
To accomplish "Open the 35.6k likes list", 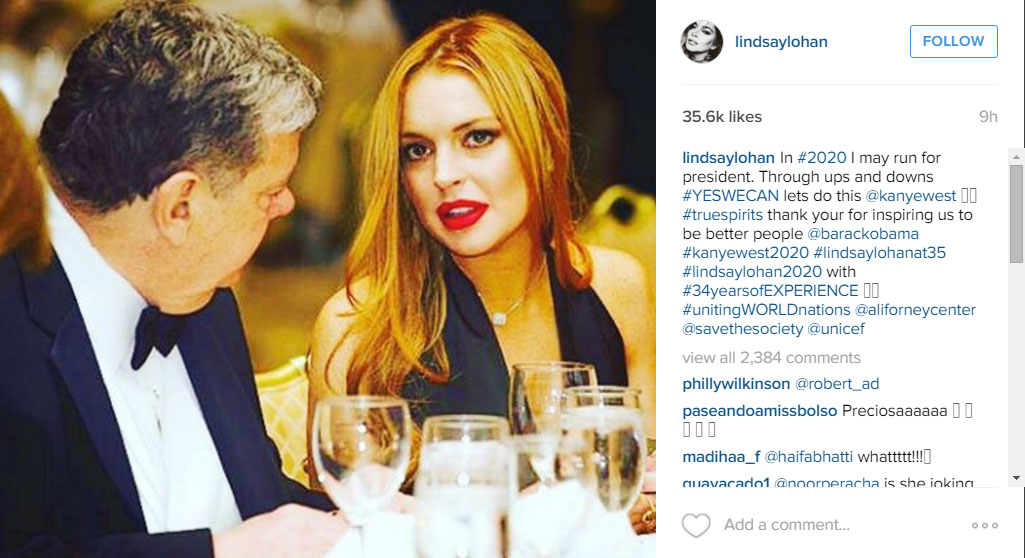I will [722, 116].
